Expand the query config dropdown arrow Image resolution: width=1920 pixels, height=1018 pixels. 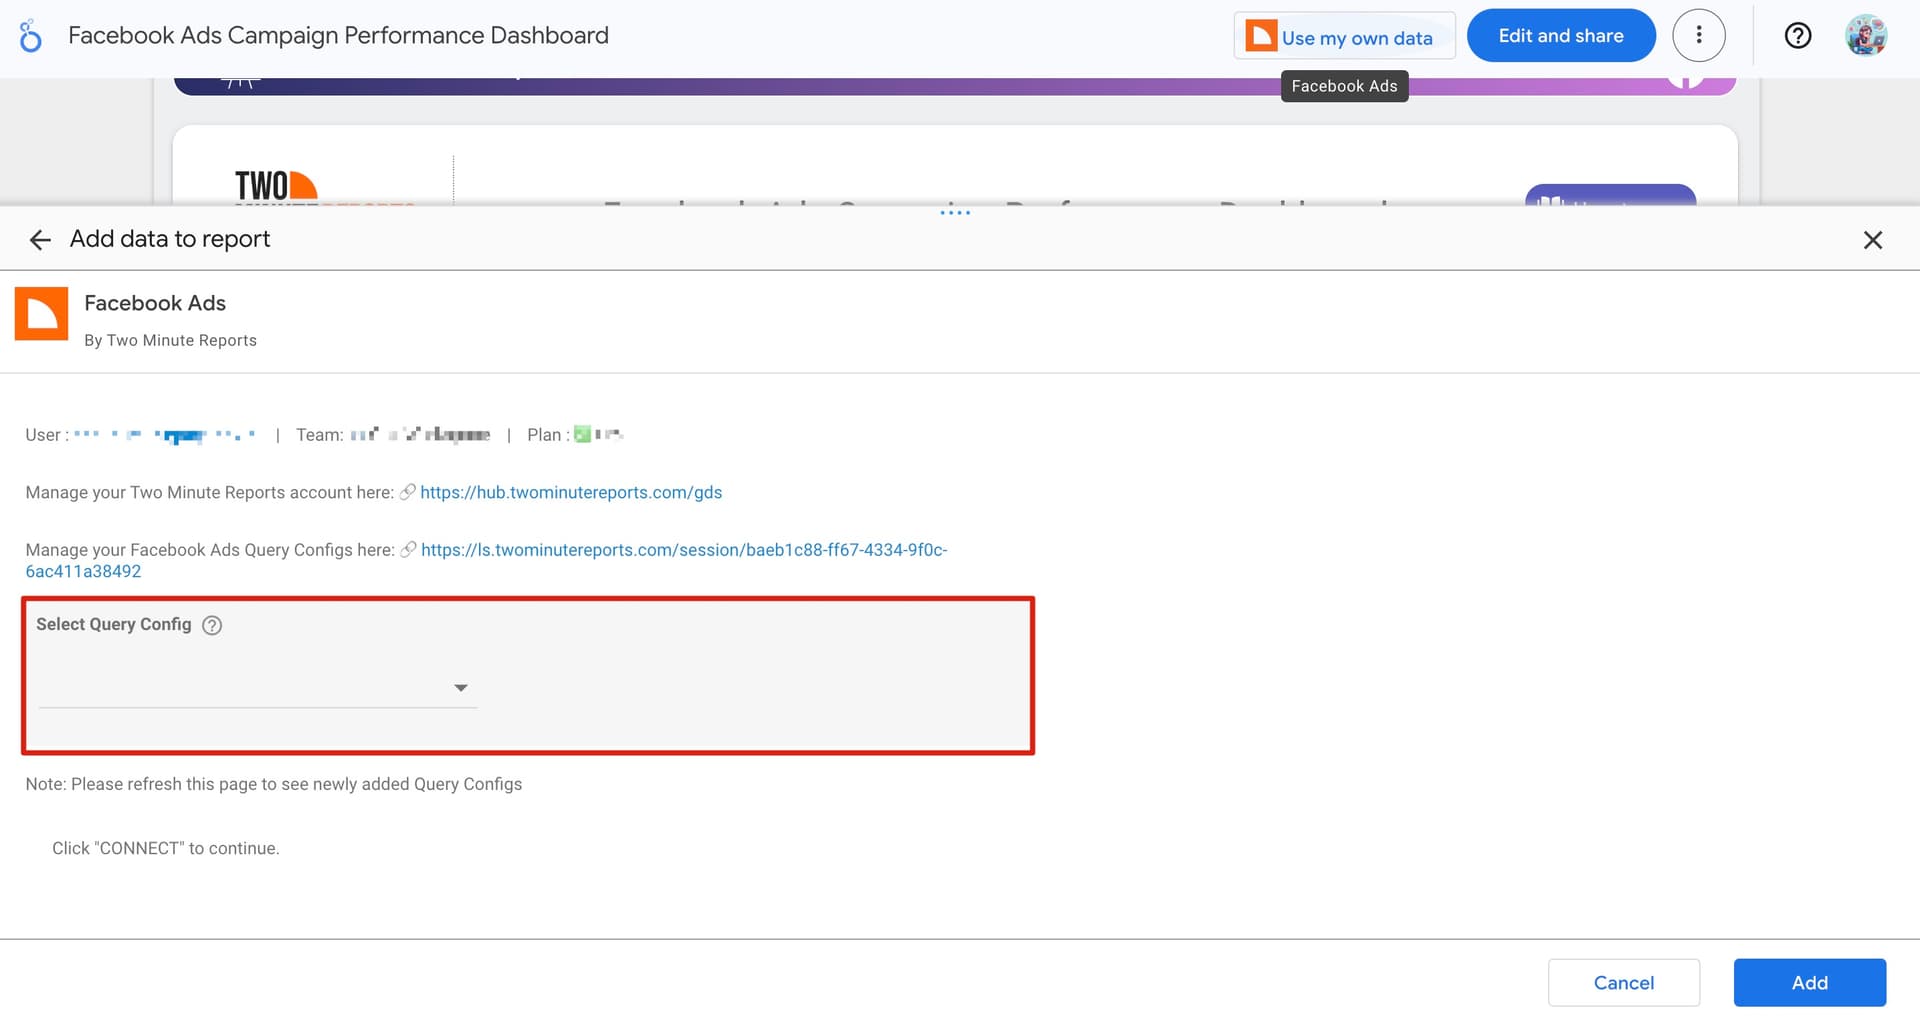pyautogui.click(x=461, y=687)
